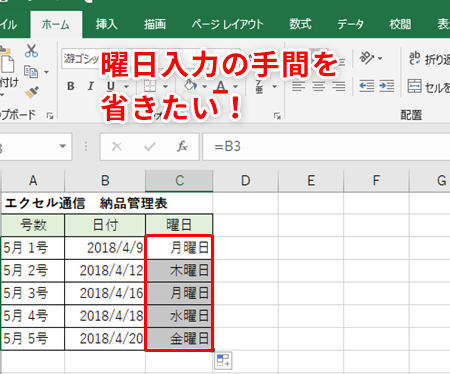
Task: Click the Insert Function fx icon
Action: [x=182, y=146]
